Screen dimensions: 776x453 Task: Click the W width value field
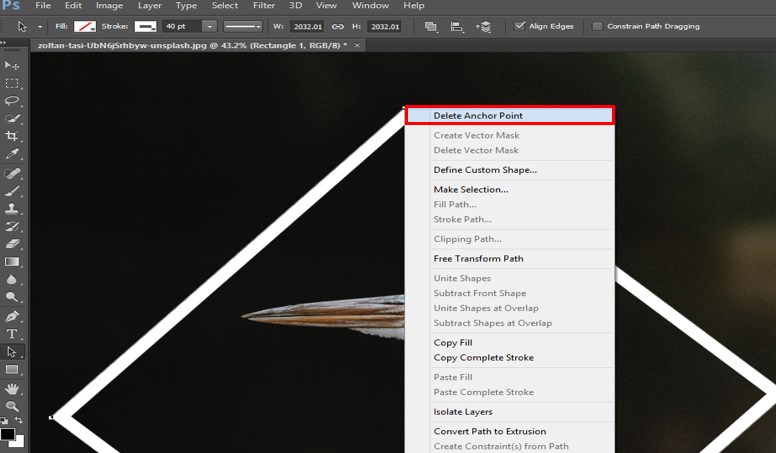click(307, 27)
